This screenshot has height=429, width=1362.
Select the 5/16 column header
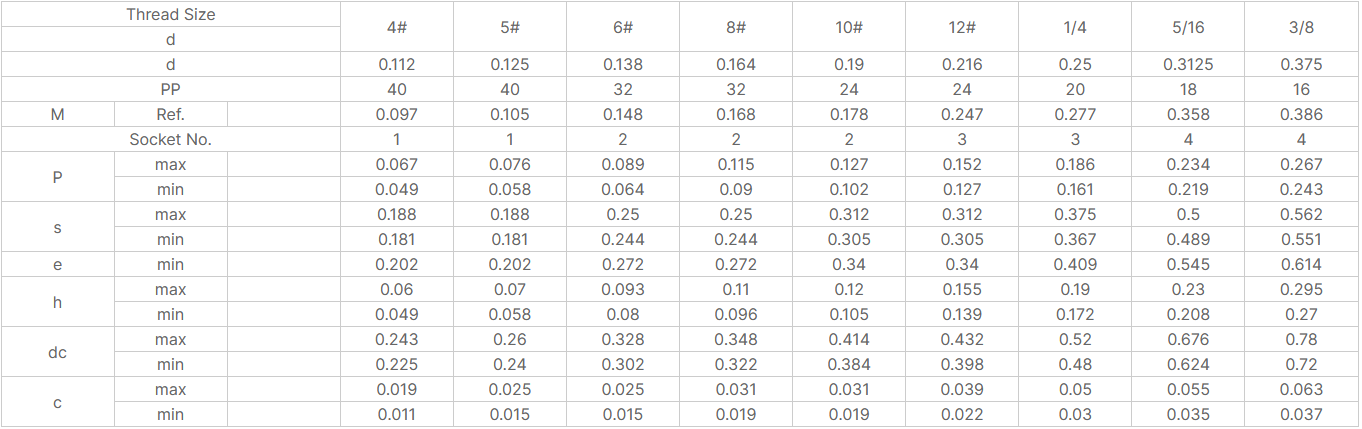[x=1188, y=27]
